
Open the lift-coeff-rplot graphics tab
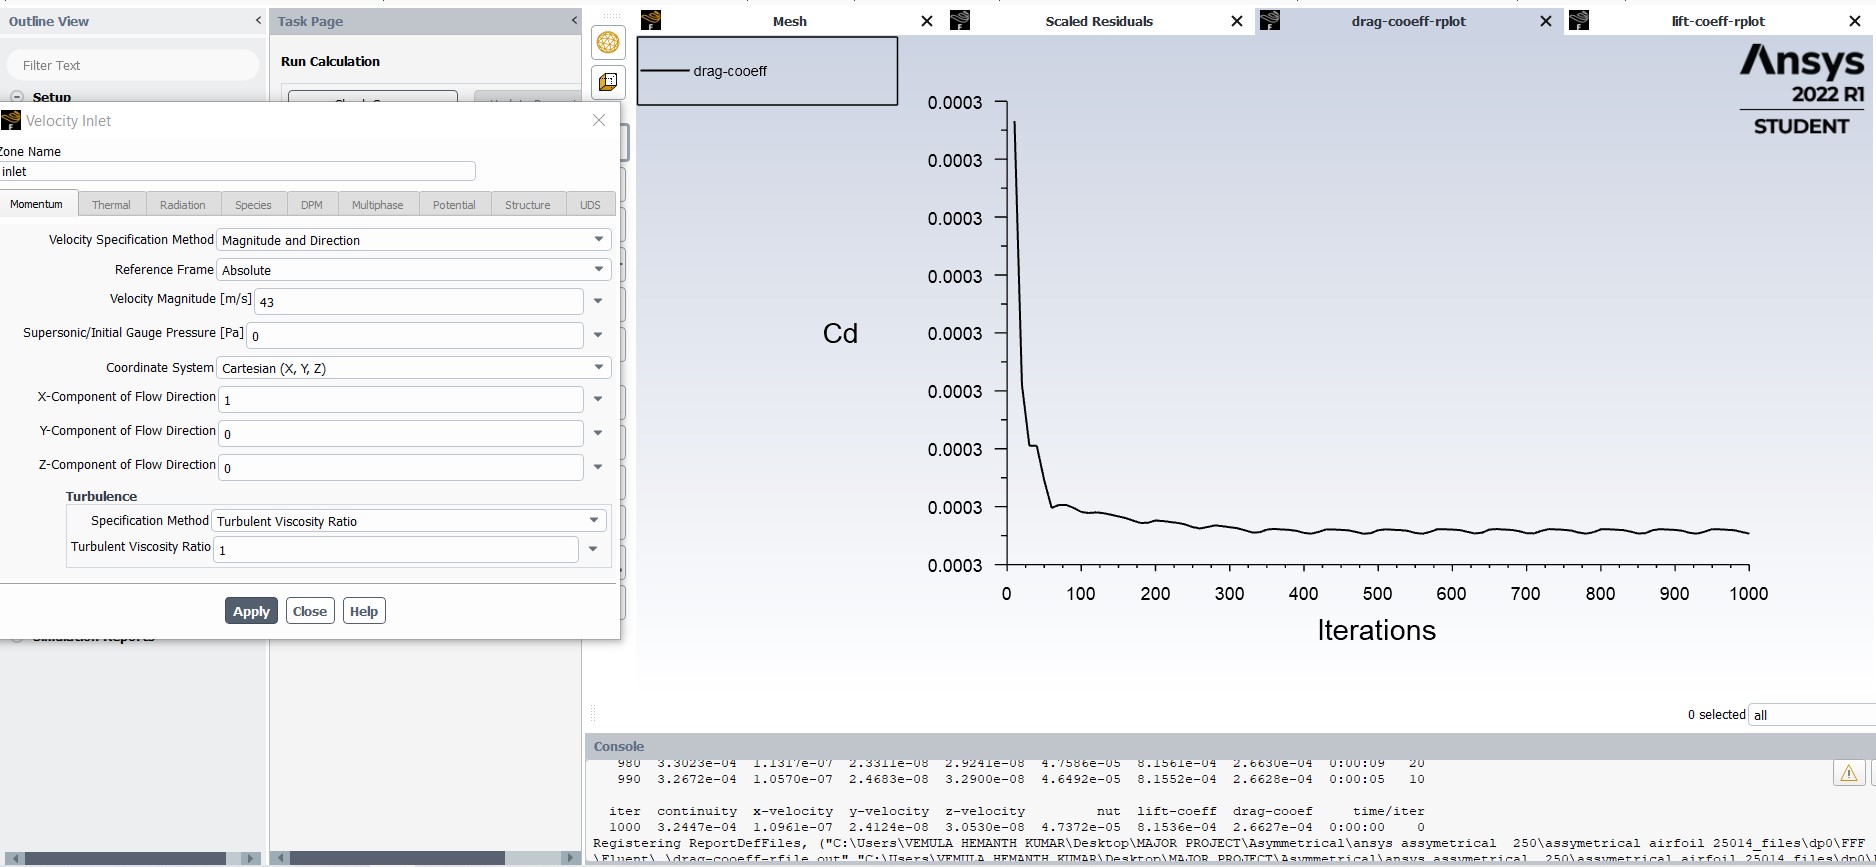point(1718,21)
